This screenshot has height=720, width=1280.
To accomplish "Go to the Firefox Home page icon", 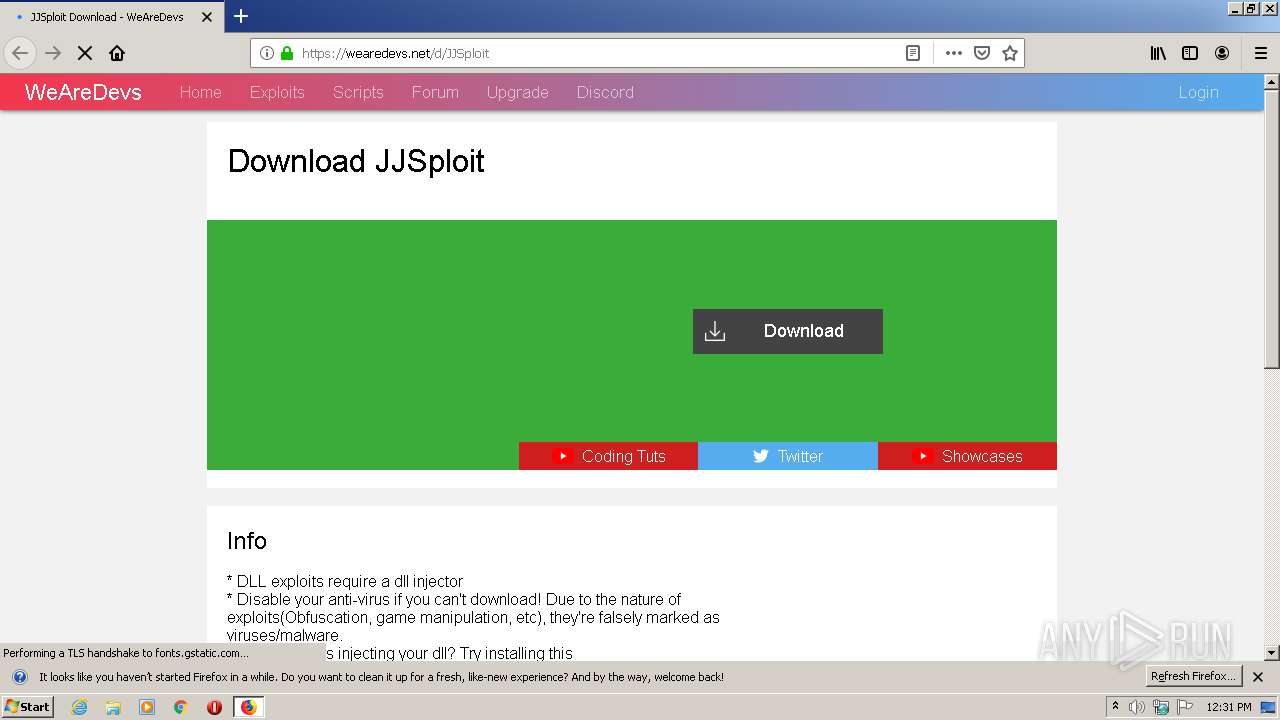I will click(117, 53).
